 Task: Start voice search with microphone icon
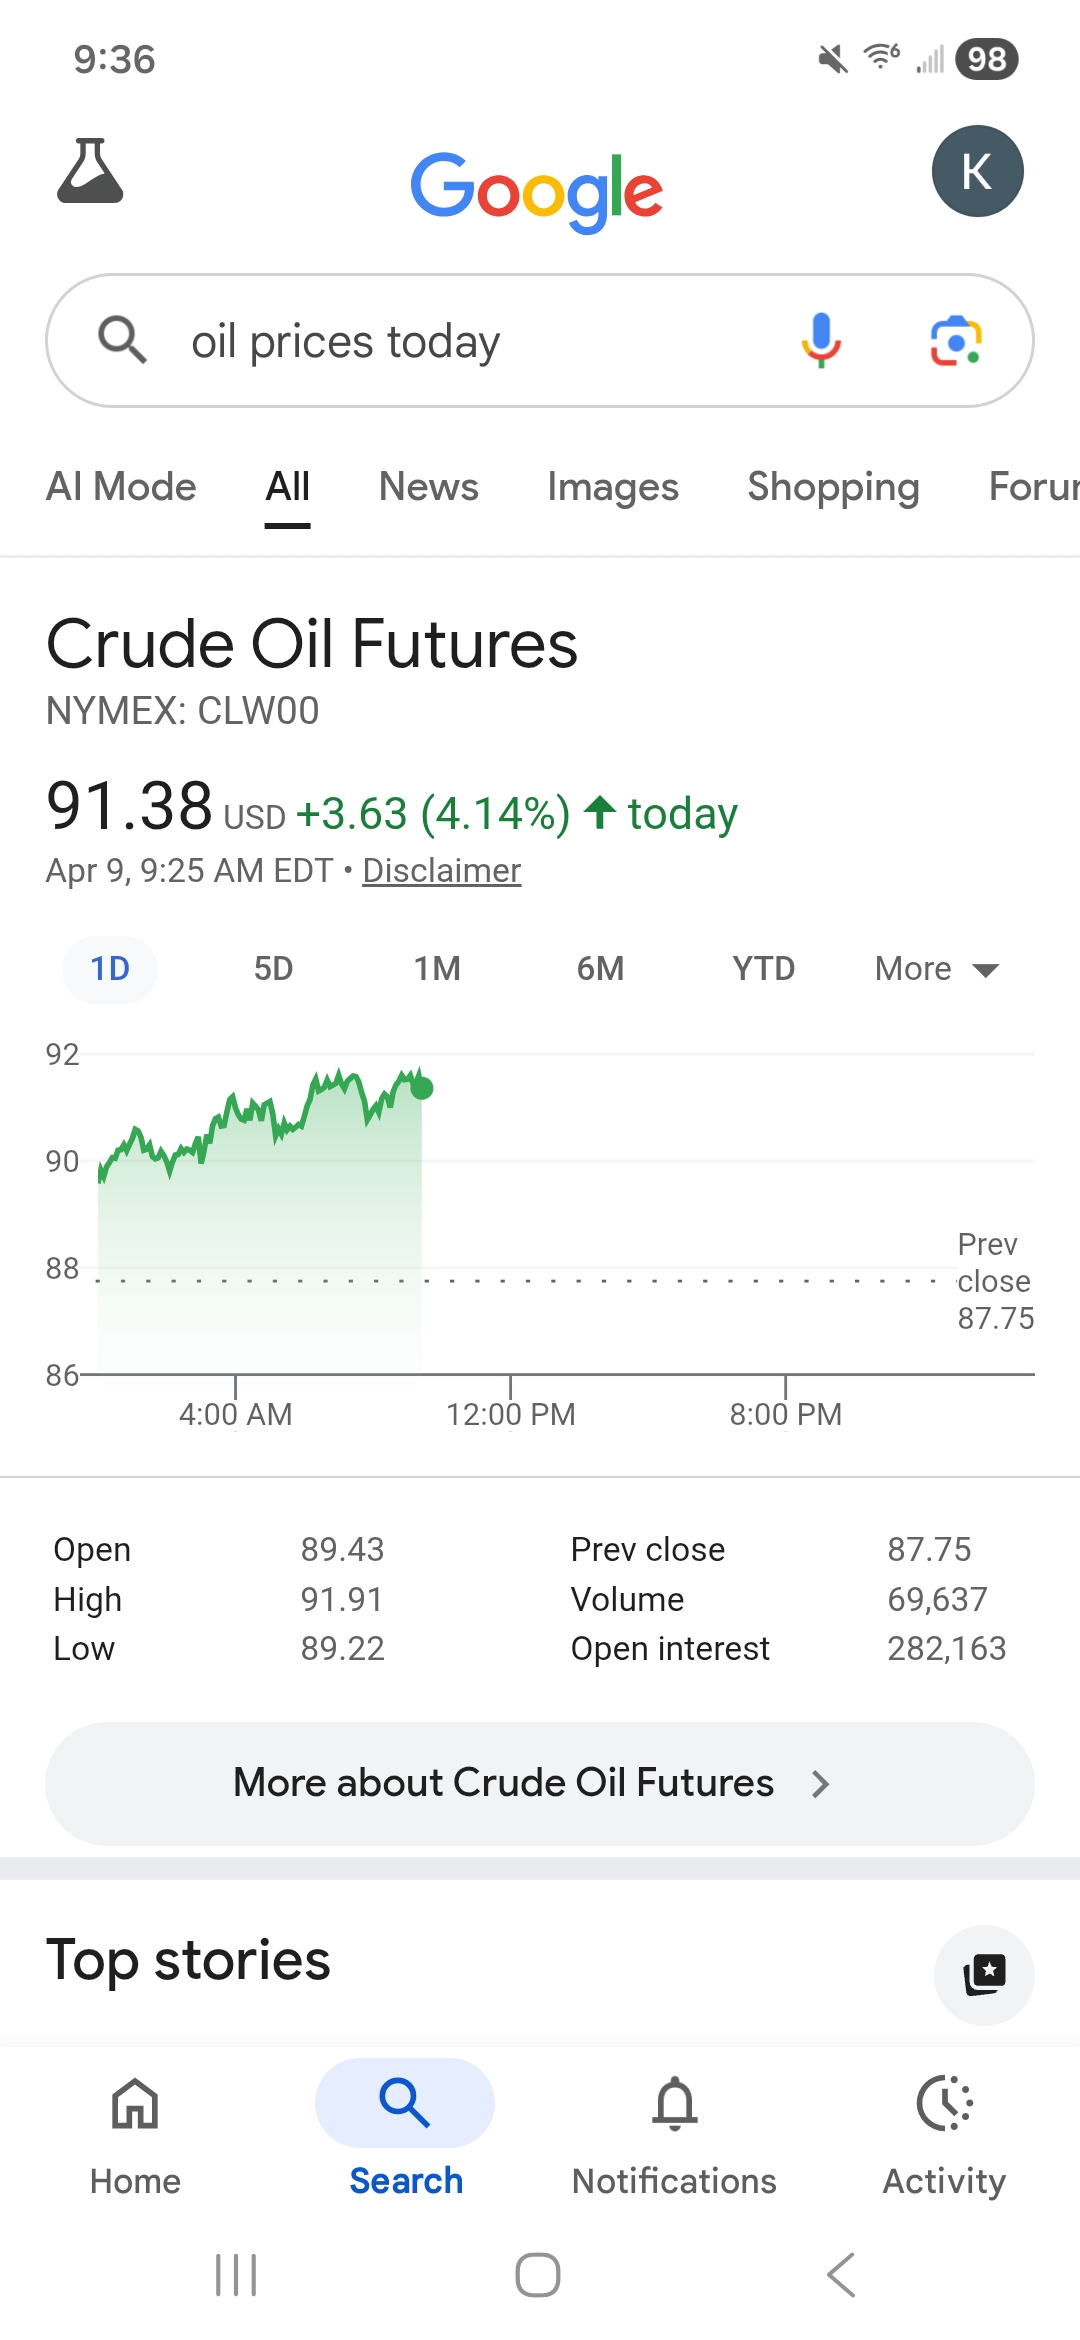pyautogui.click(x=821, y=340)
